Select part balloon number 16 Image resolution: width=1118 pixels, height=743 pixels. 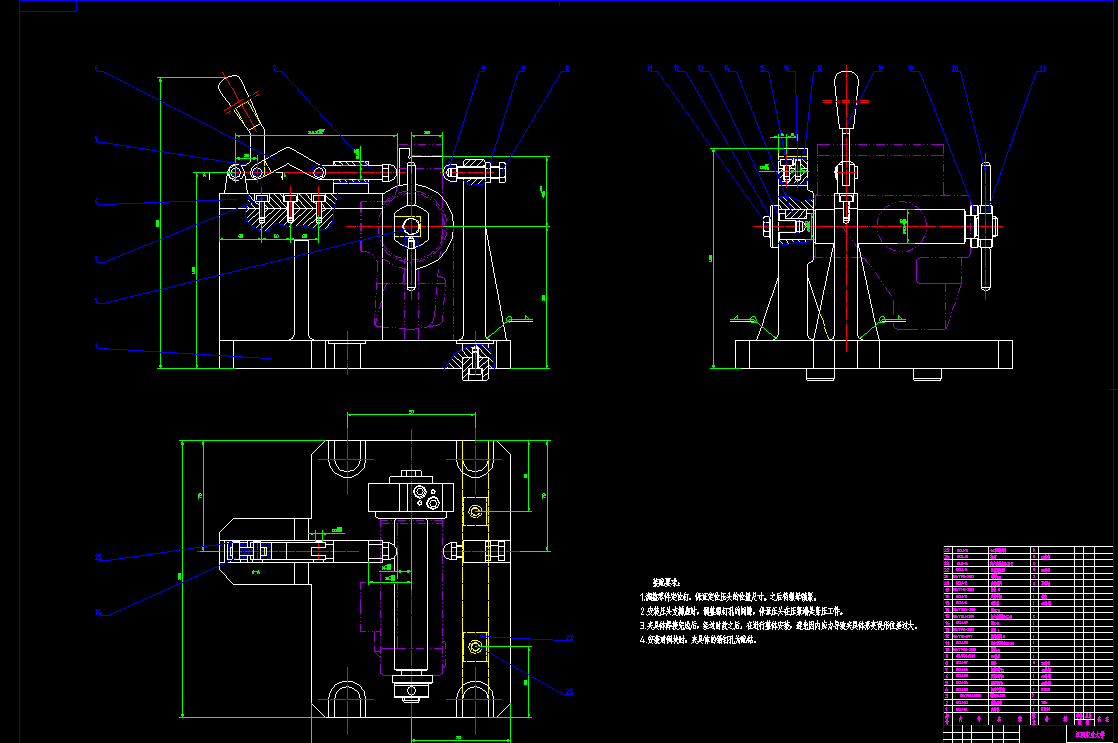pos(787,68)
